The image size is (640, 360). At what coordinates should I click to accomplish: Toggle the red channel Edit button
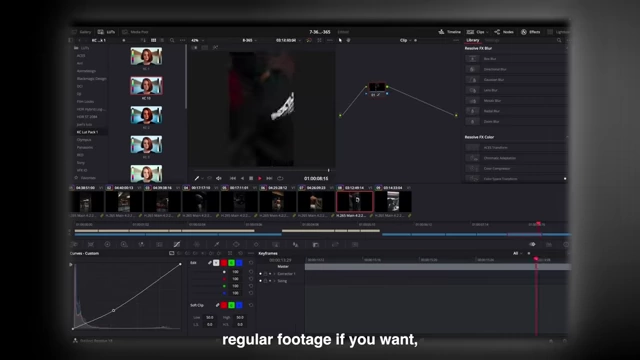click(x=224, y=263)
